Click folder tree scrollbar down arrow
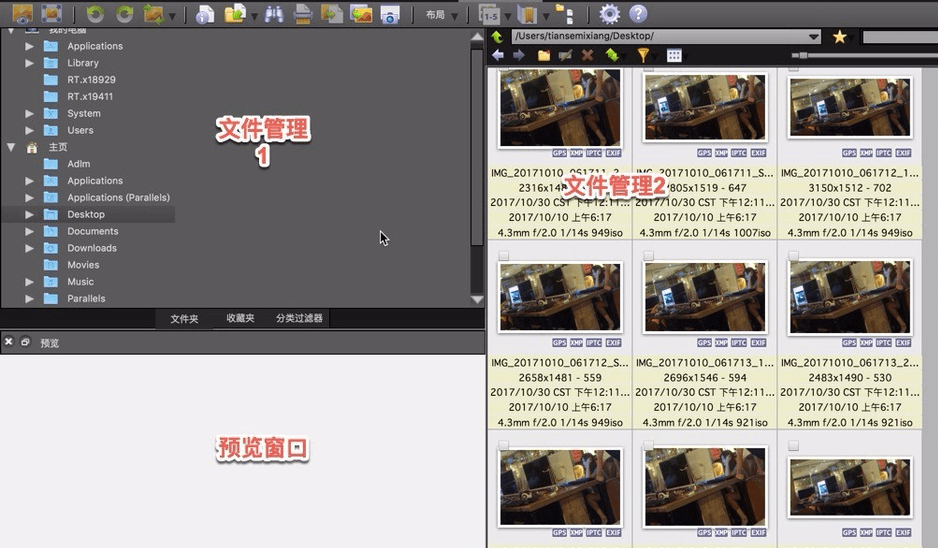Image resolution: width=938 pixels, height=548 pixels. 477,299
